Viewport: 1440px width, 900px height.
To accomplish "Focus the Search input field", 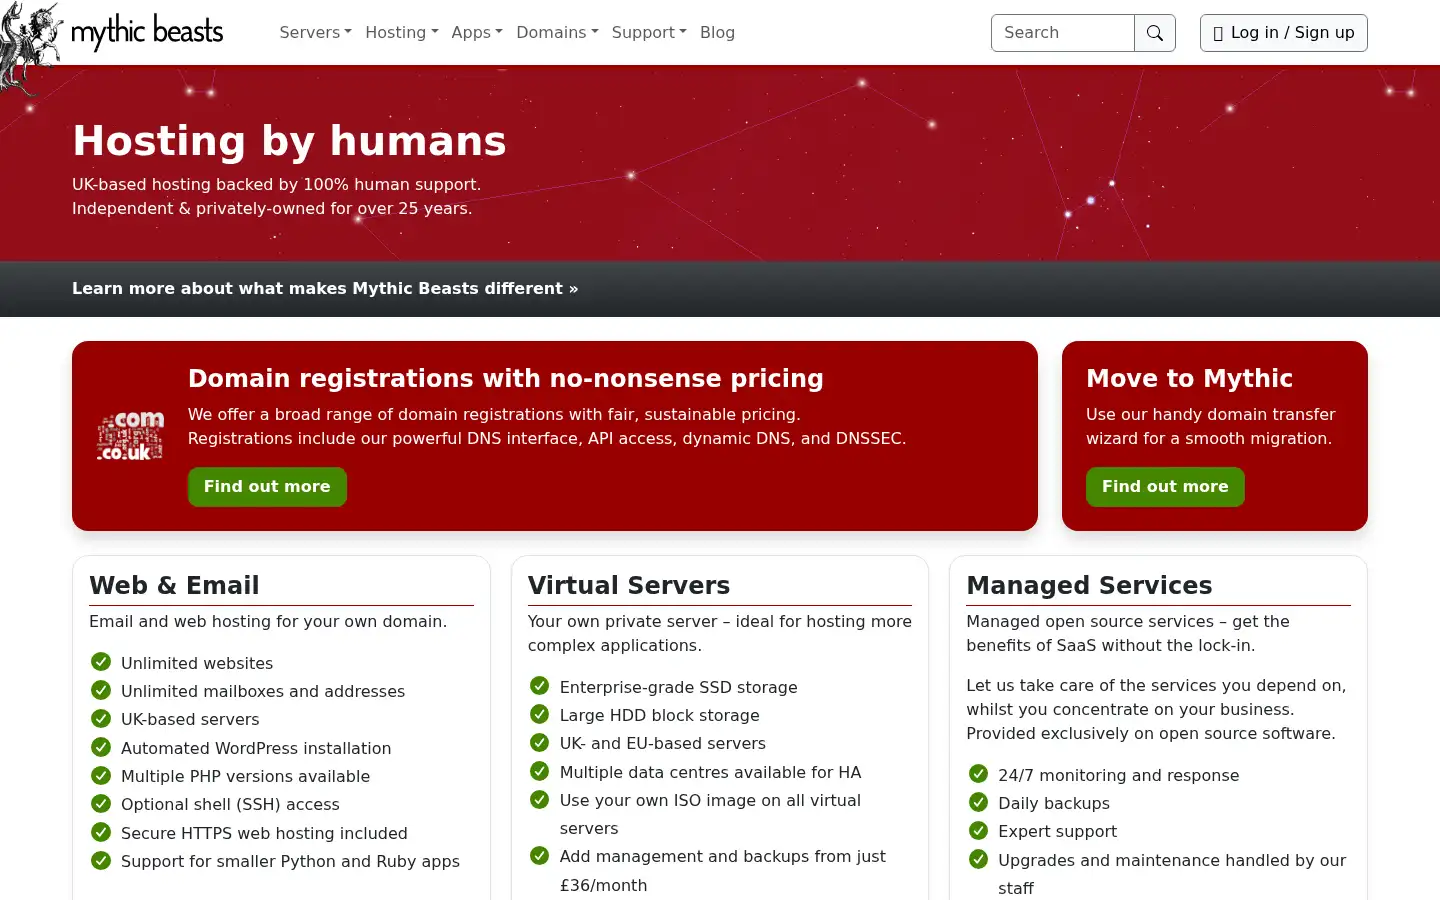I will click(1063, 33).
